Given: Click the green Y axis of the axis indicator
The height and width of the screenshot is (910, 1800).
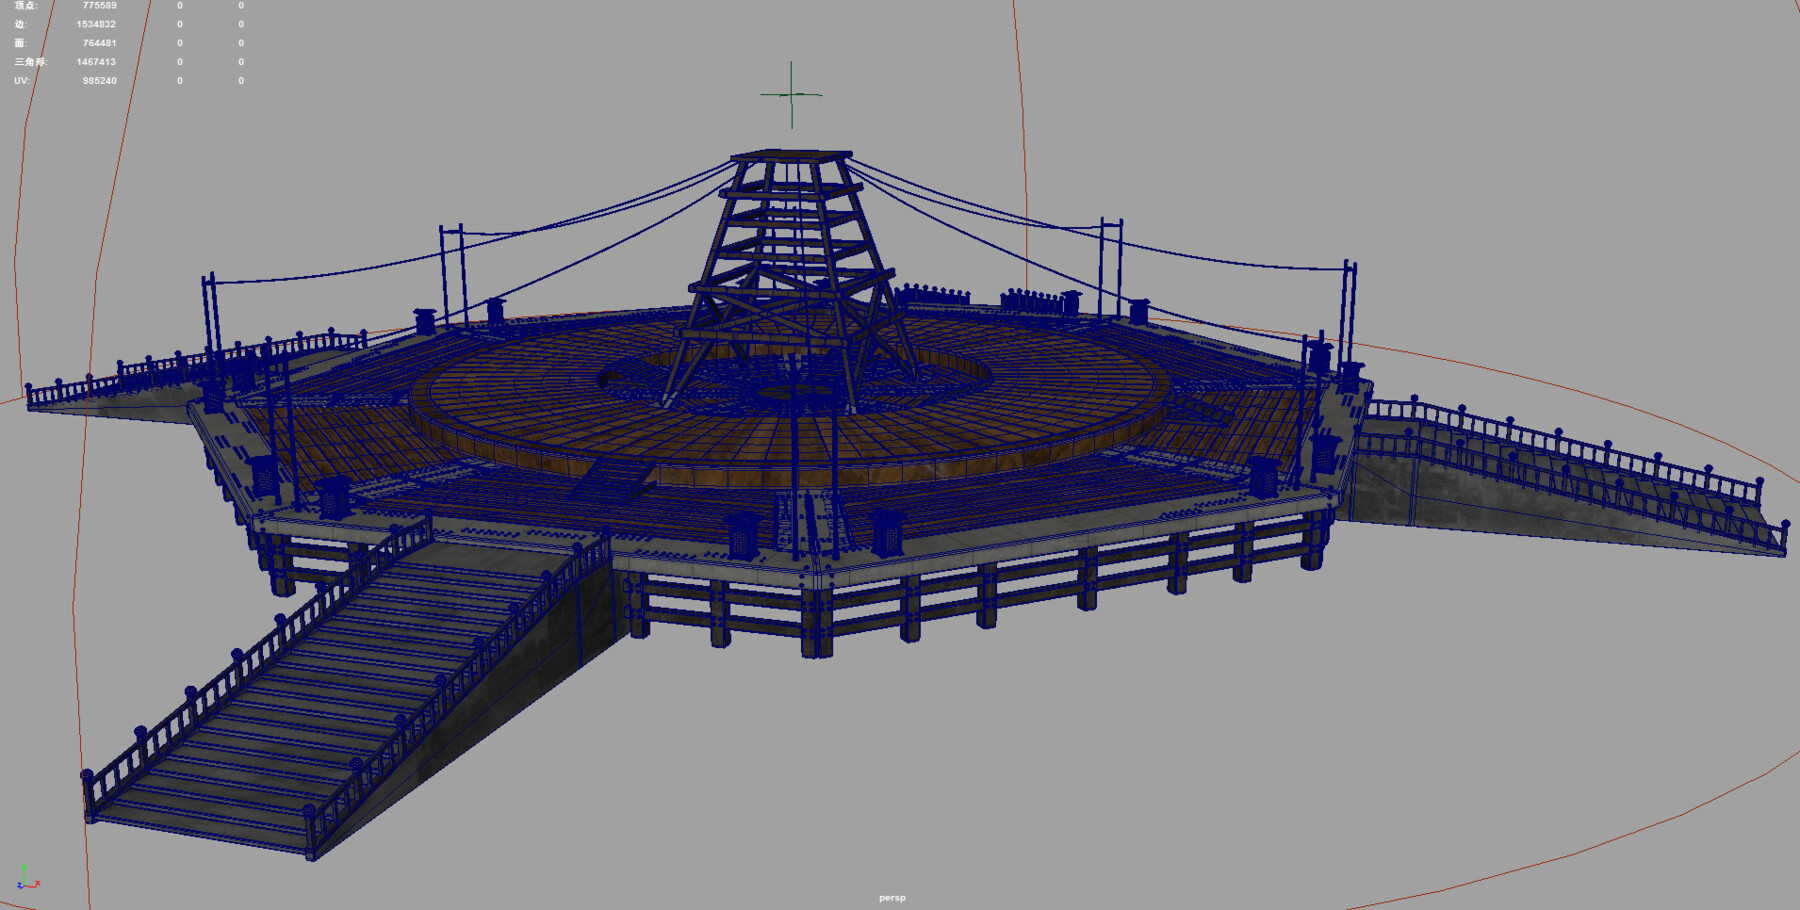Looking at the screenshot, I should coord(24,869).
